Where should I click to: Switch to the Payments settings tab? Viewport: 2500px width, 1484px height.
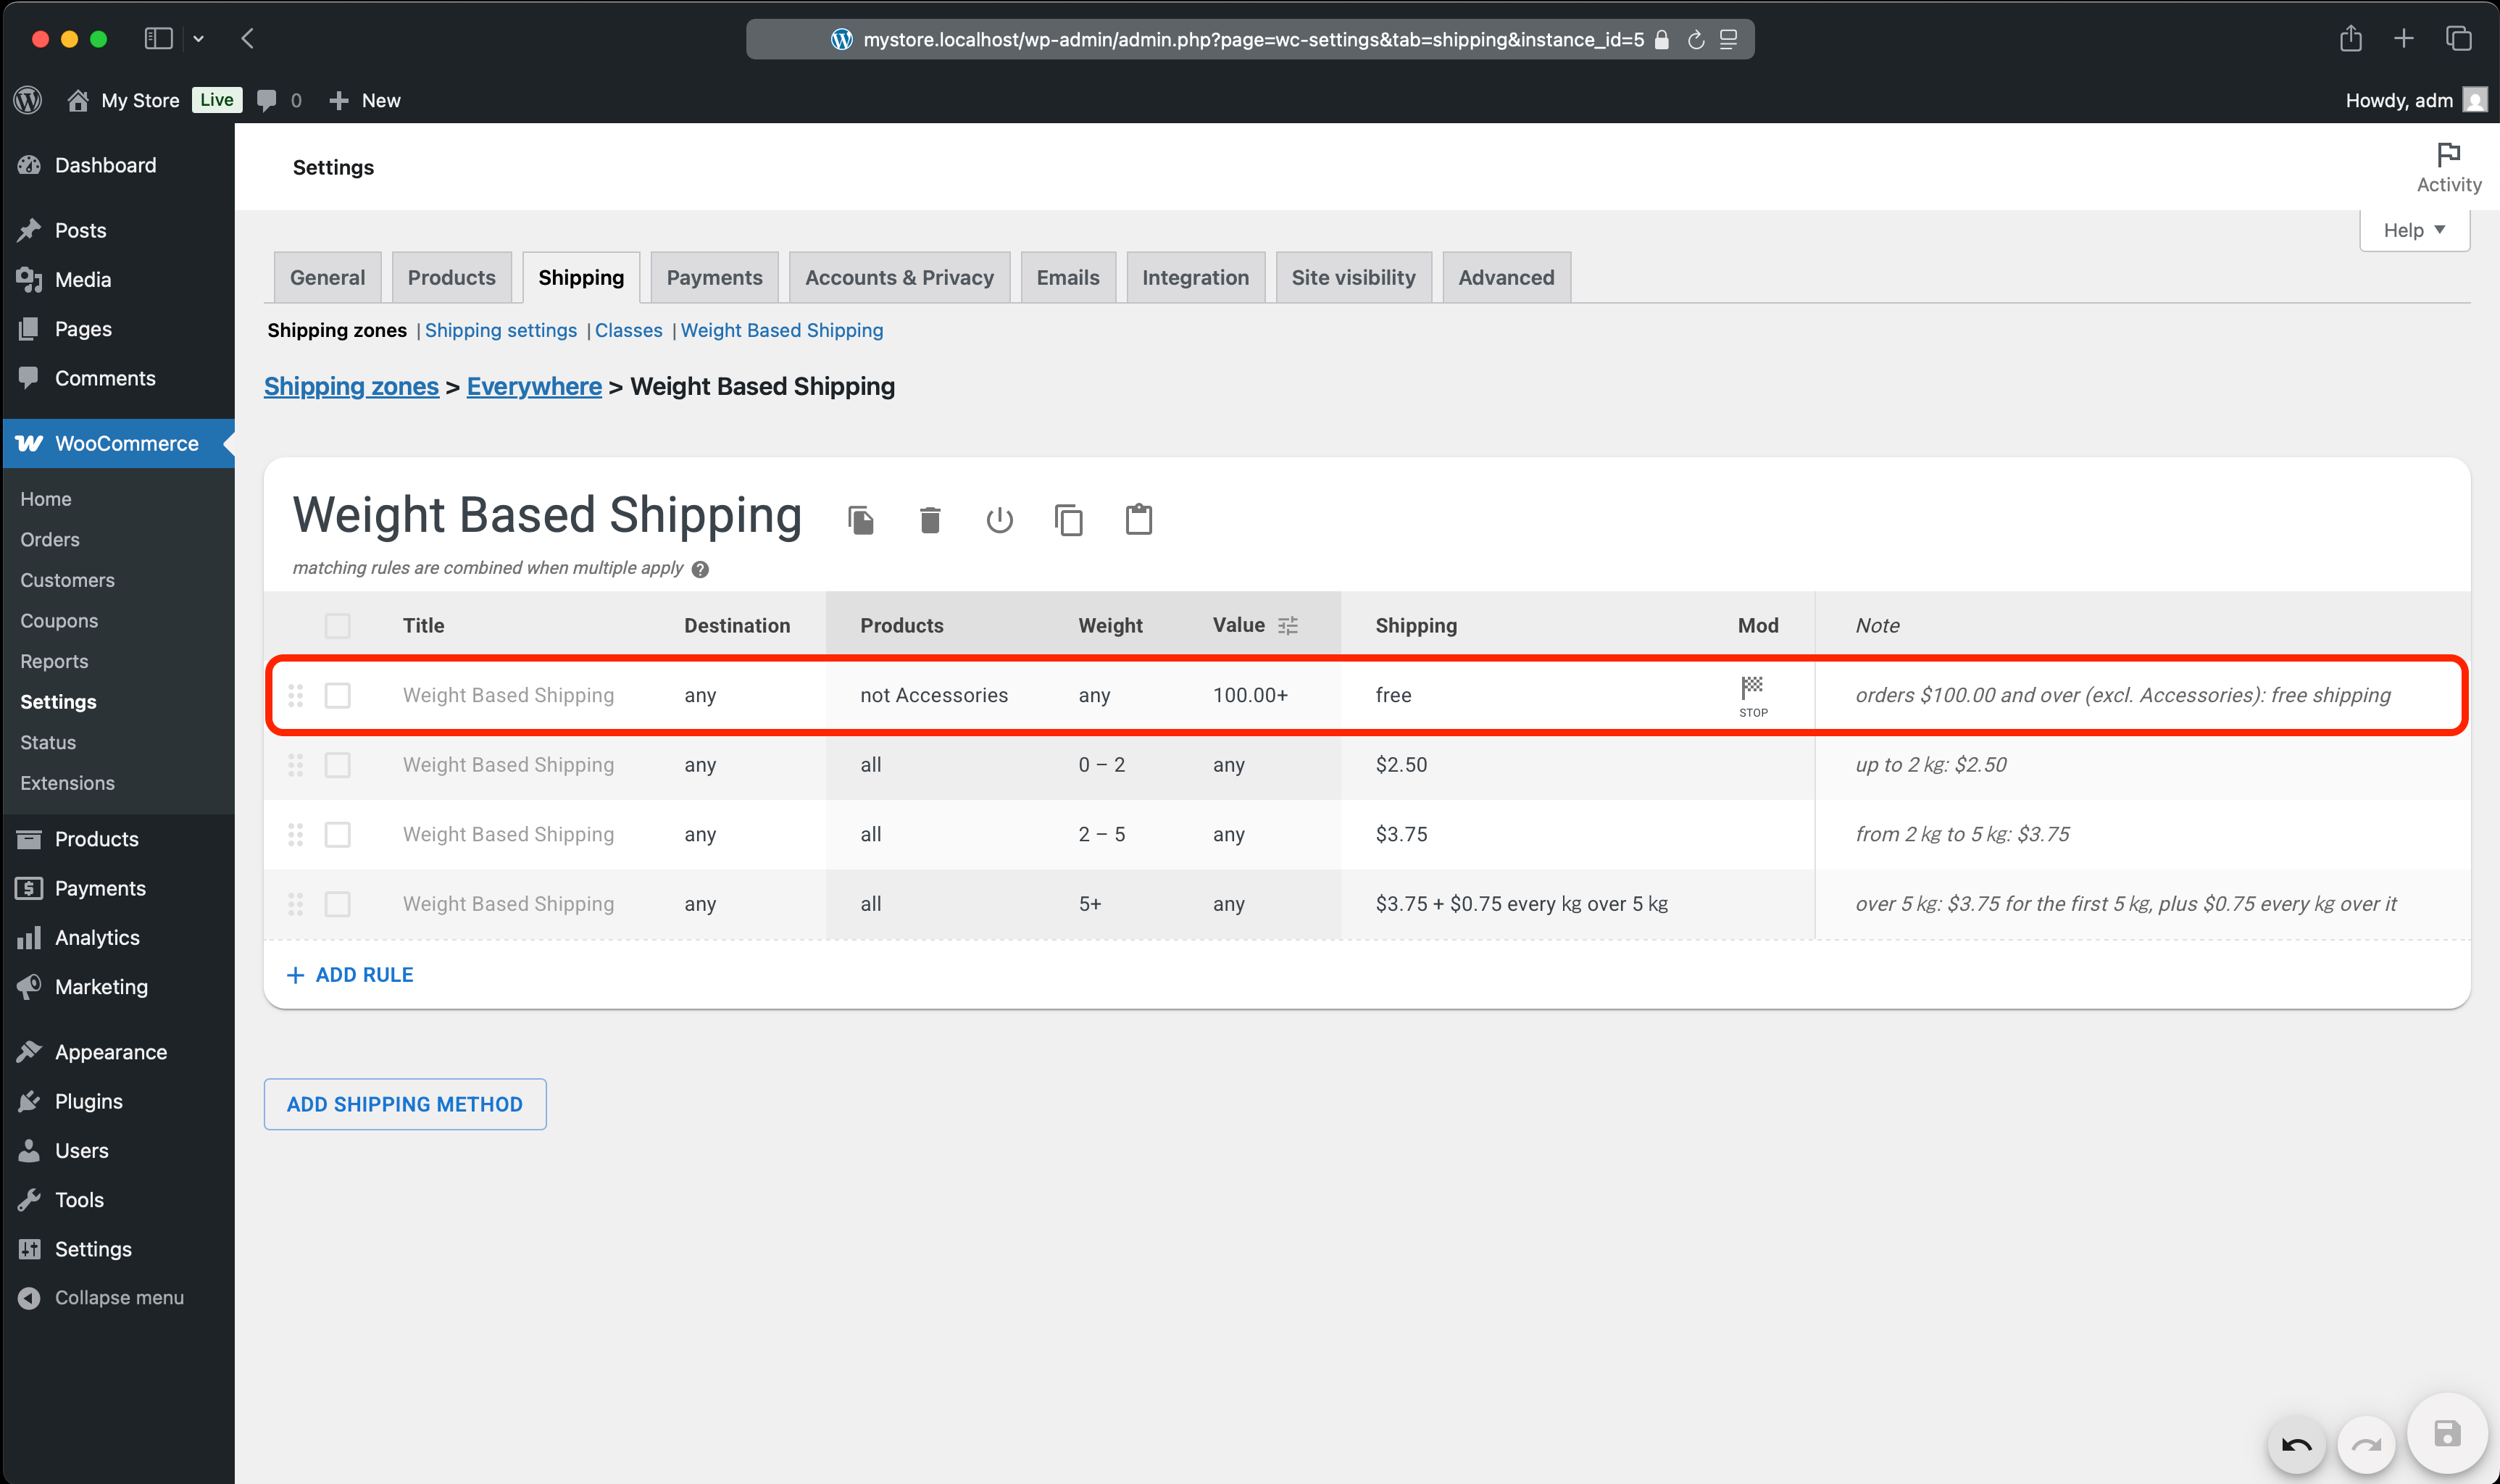coord(714,278)
